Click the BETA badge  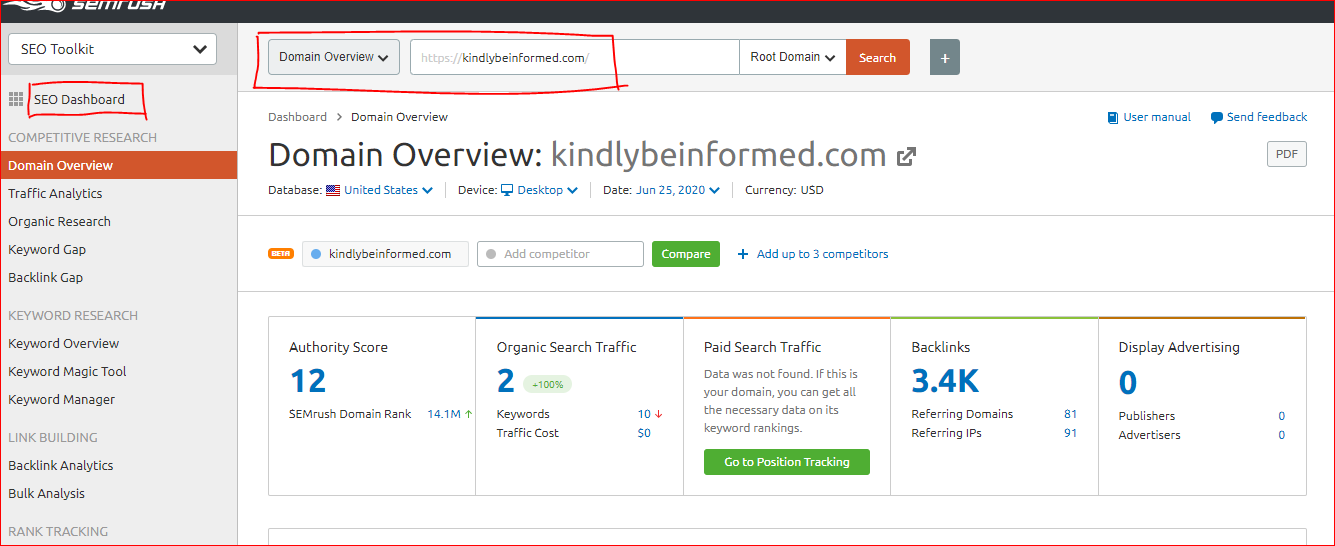[281, 254]
